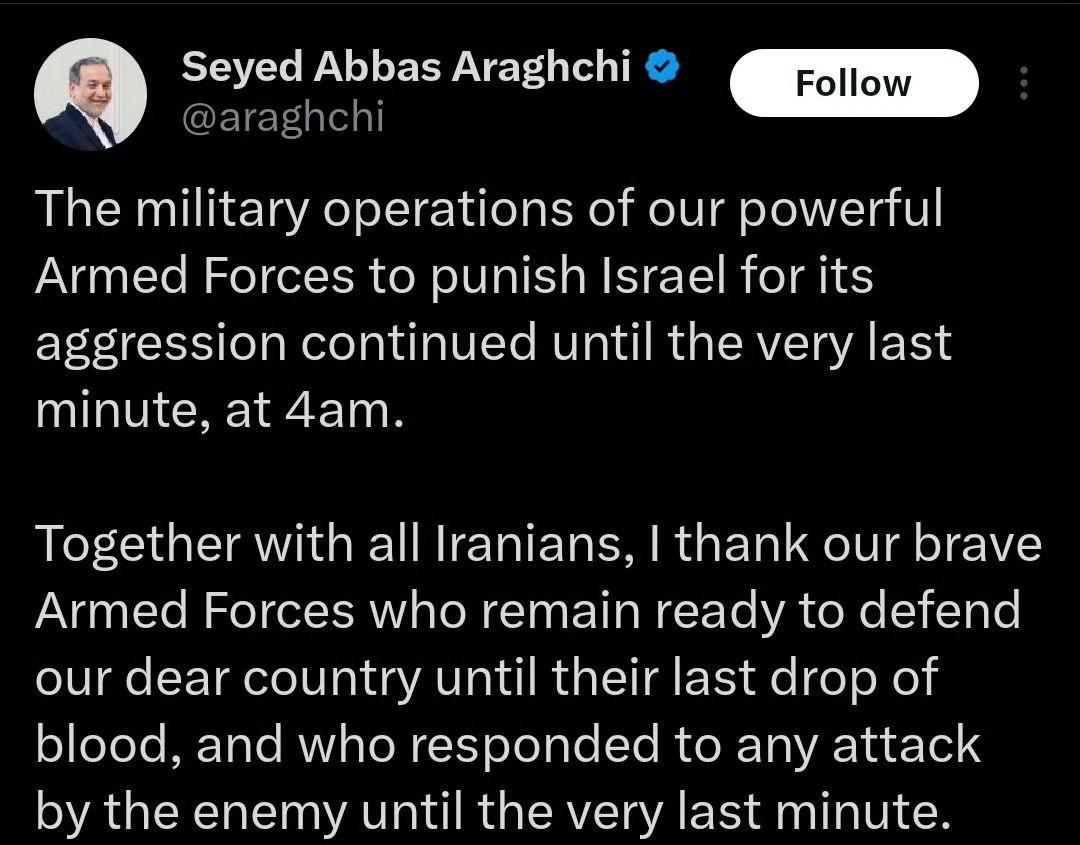This screenshot has width=1080, height=845.
Task: Click the word 'powerful' in the first line
Action: click(x=841, y=209)
